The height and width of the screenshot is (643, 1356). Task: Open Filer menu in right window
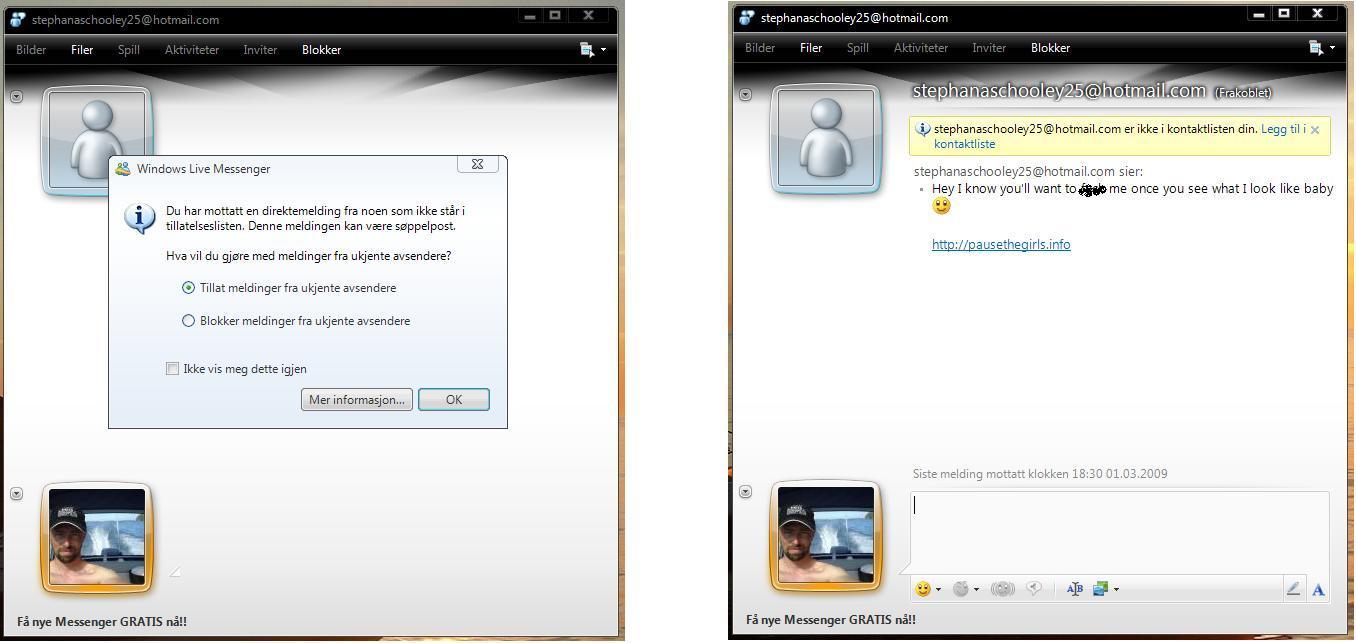811,48
